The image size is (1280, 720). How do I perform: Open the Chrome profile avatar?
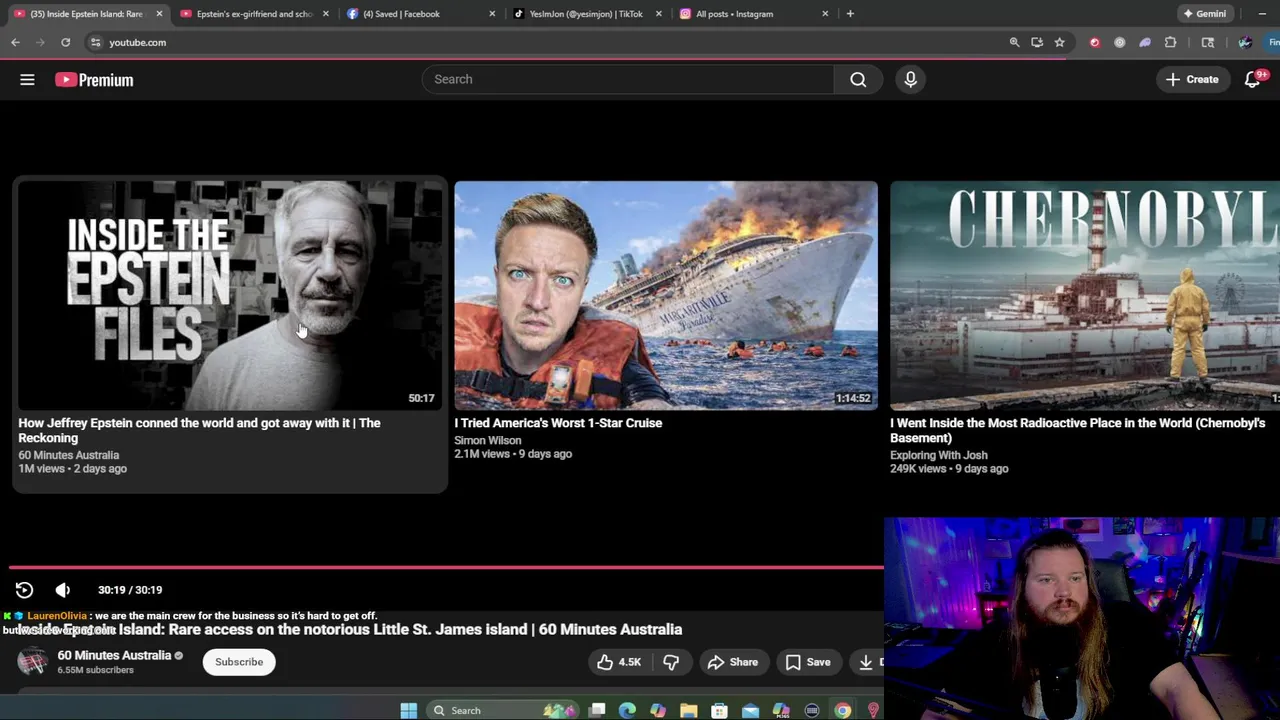[1245, 42]
